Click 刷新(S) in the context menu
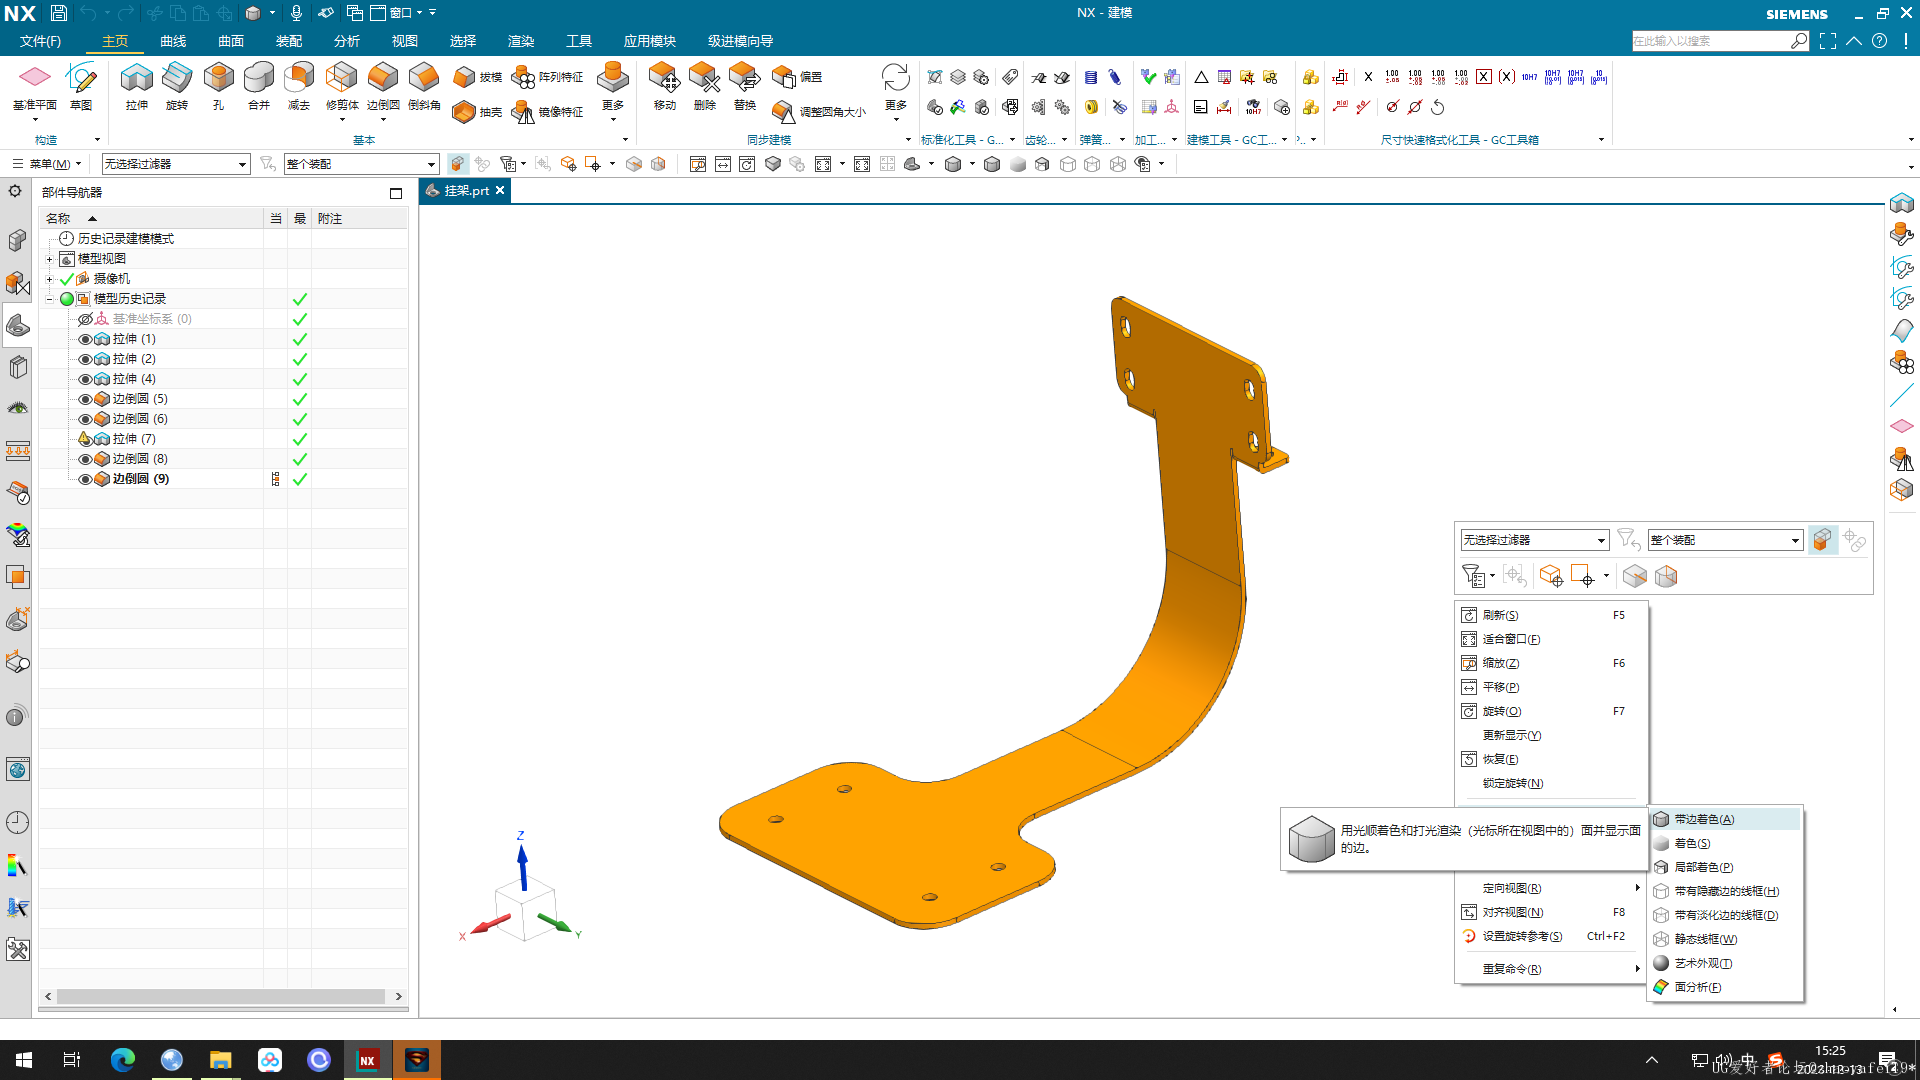Screen dimensions: 1920x1080 pos(1550,615)
